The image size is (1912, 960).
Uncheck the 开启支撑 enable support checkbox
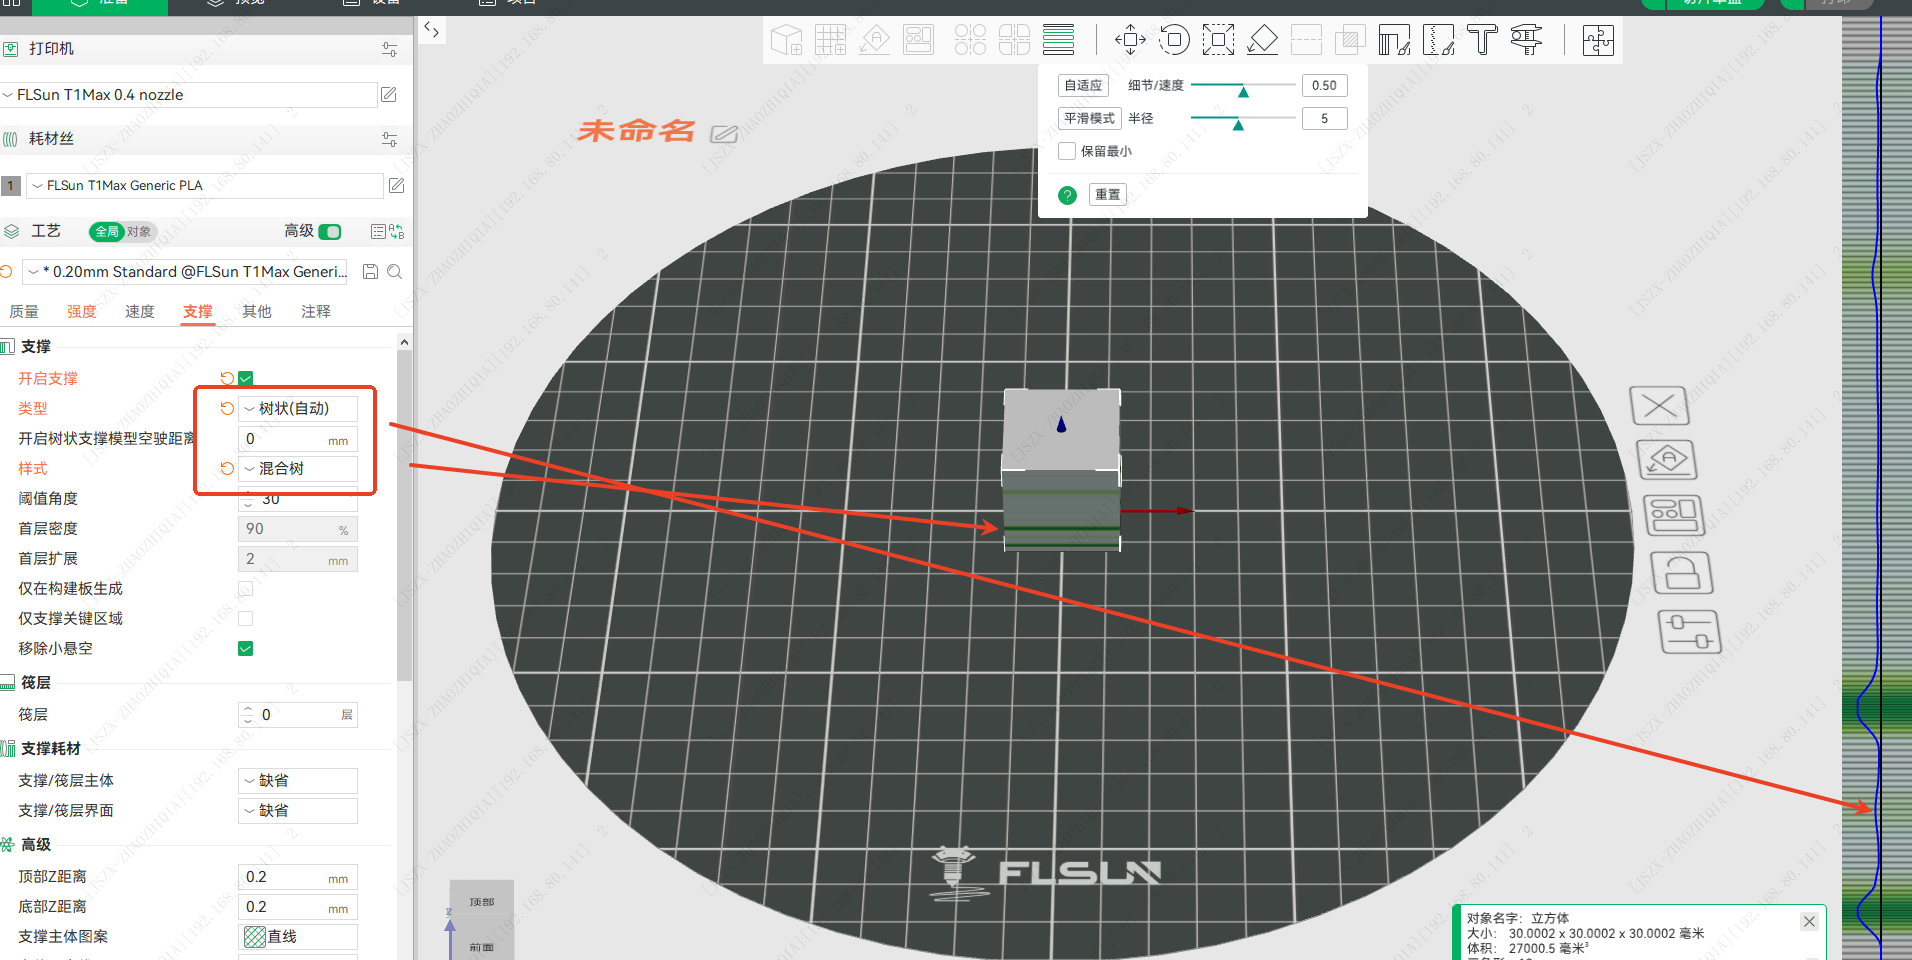point(246,379)
